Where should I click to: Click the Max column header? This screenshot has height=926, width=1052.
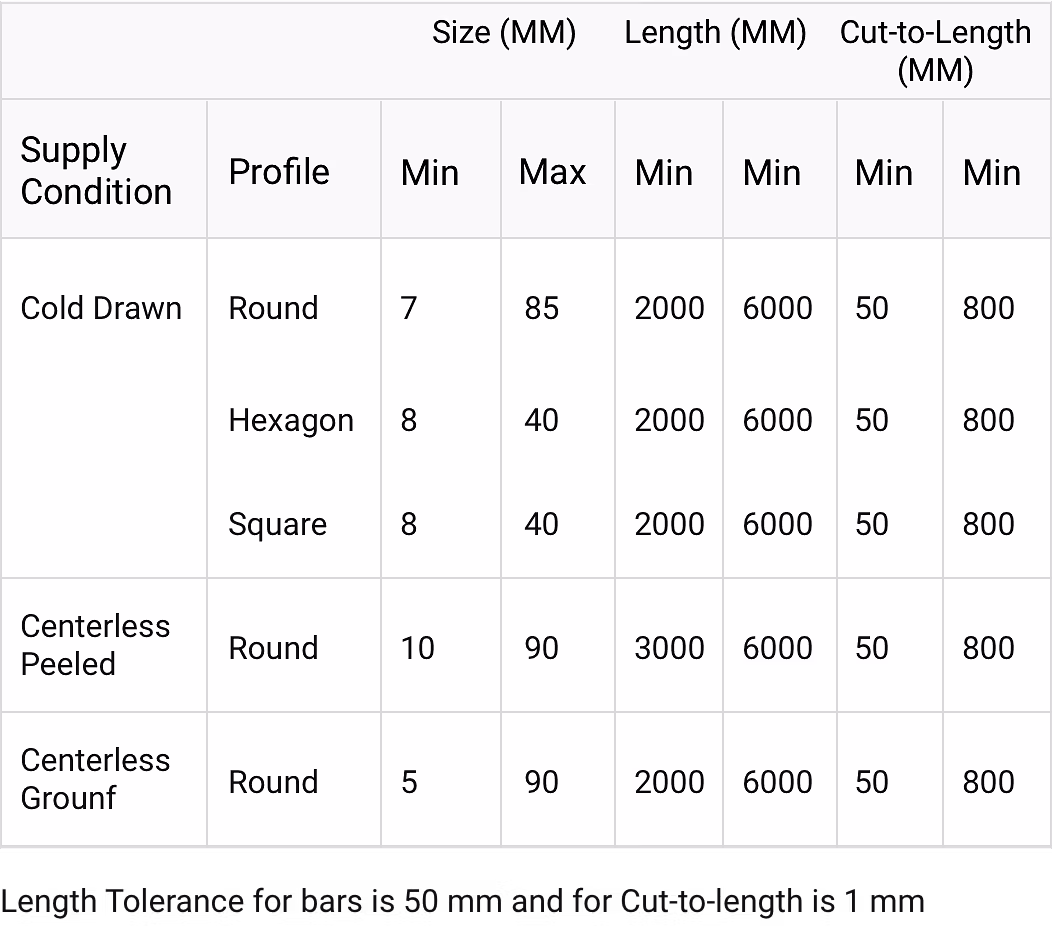point(552,172)
